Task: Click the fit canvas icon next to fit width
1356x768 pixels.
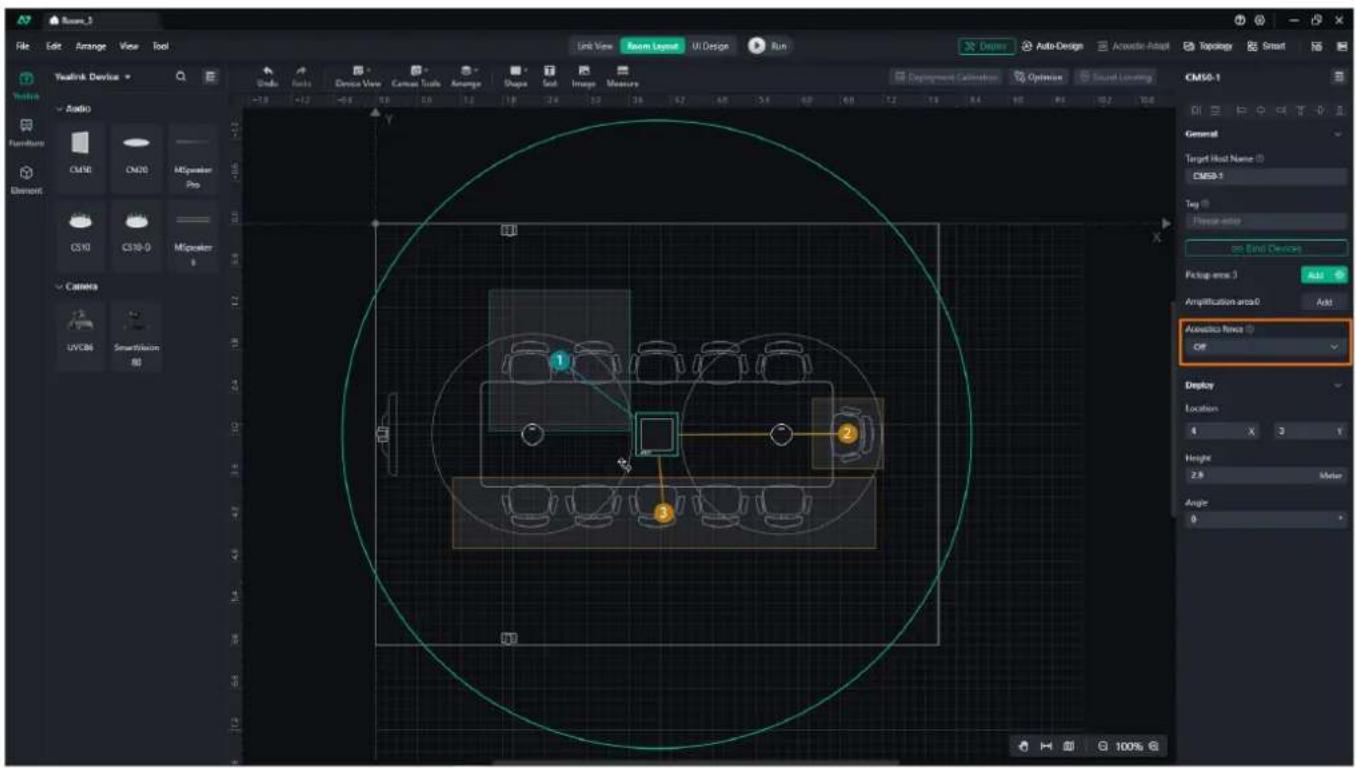Action: [x=1068, y=746]
